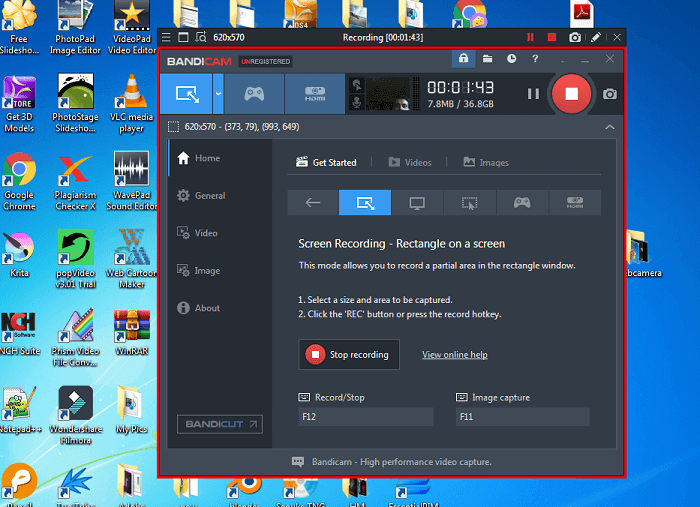Open the About section in sidebar
The height and width of the screenshot is (507, 700).
coord(199,308)
